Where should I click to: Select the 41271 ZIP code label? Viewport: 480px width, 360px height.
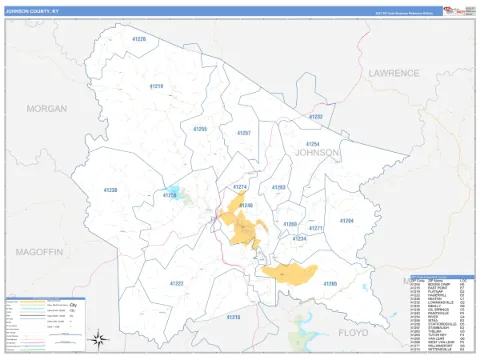tap(316, 228)
